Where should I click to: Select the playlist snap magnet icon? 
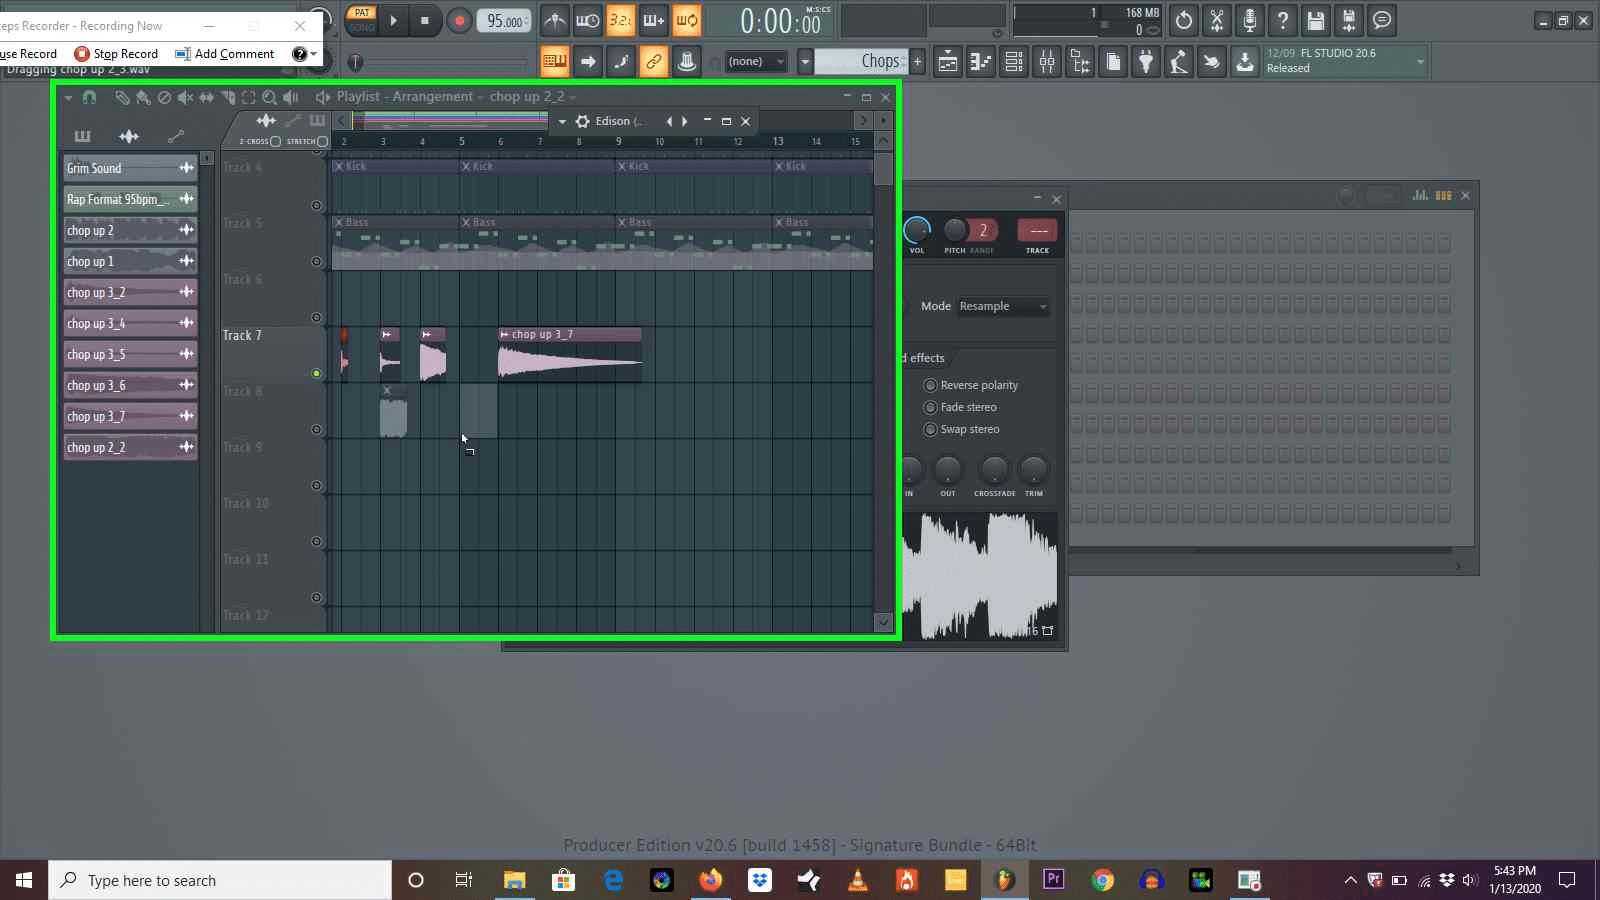pos(89,97)
